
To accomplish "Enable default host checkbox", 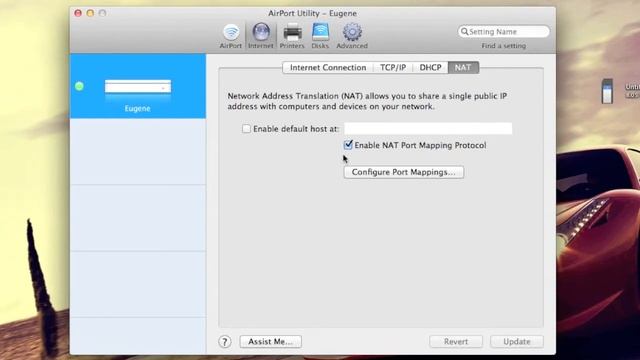I will click(x=246, y=129).
